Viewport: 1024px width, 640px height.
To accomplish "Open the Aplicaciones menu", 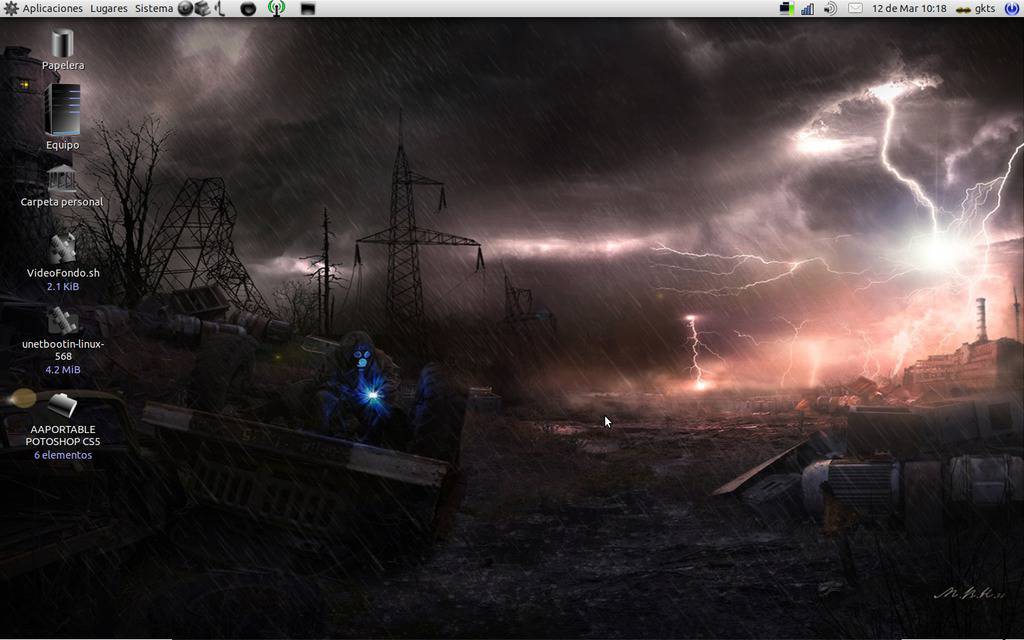I will (52, 8).
